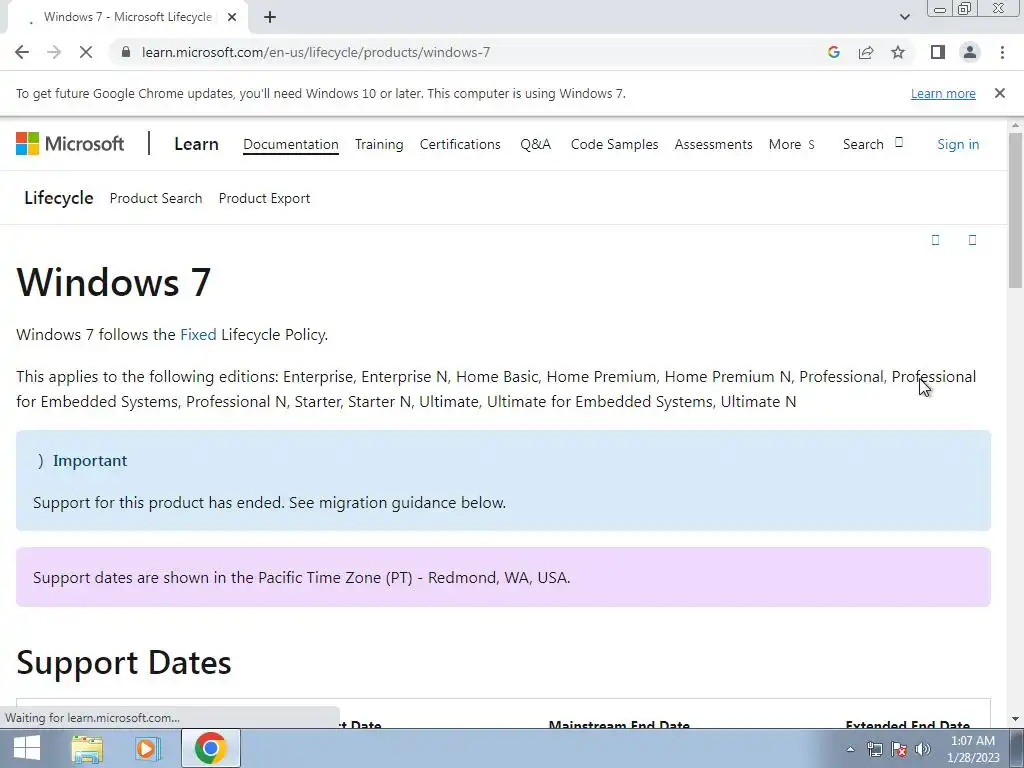This screenshot has width=1024, height=768.
Task: Open Product Export
Action: 264,199
